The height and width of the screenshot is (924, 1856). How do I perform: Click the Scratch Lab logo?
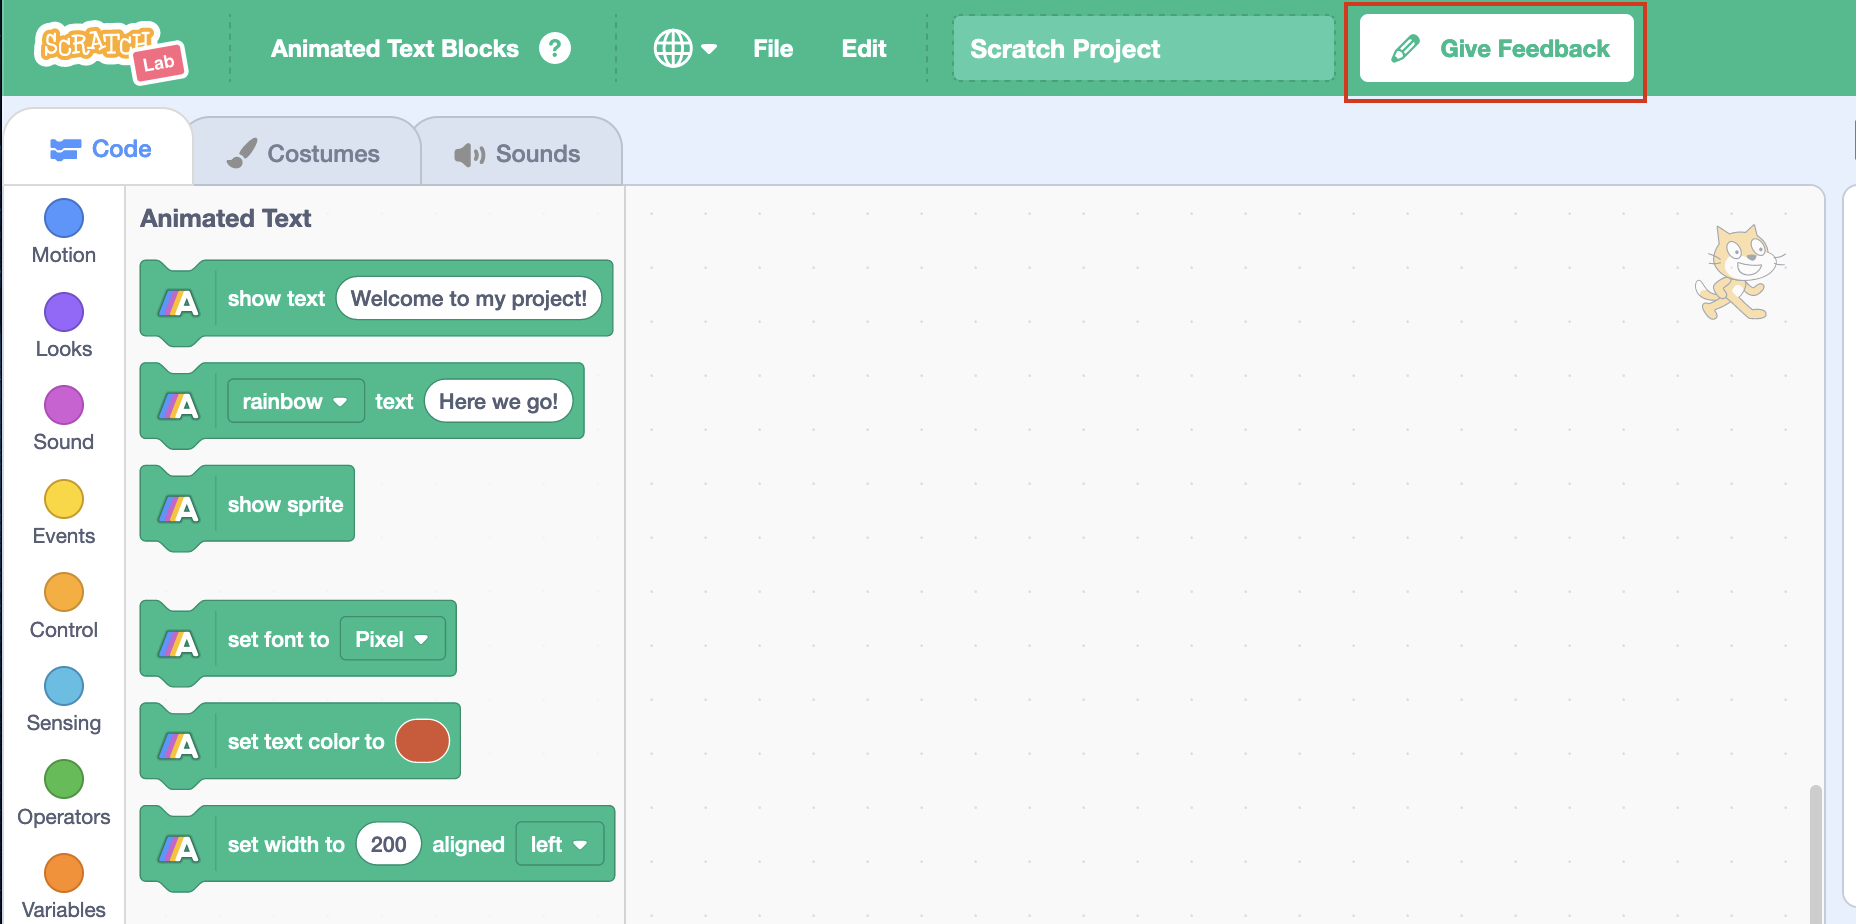coord(110,50)
